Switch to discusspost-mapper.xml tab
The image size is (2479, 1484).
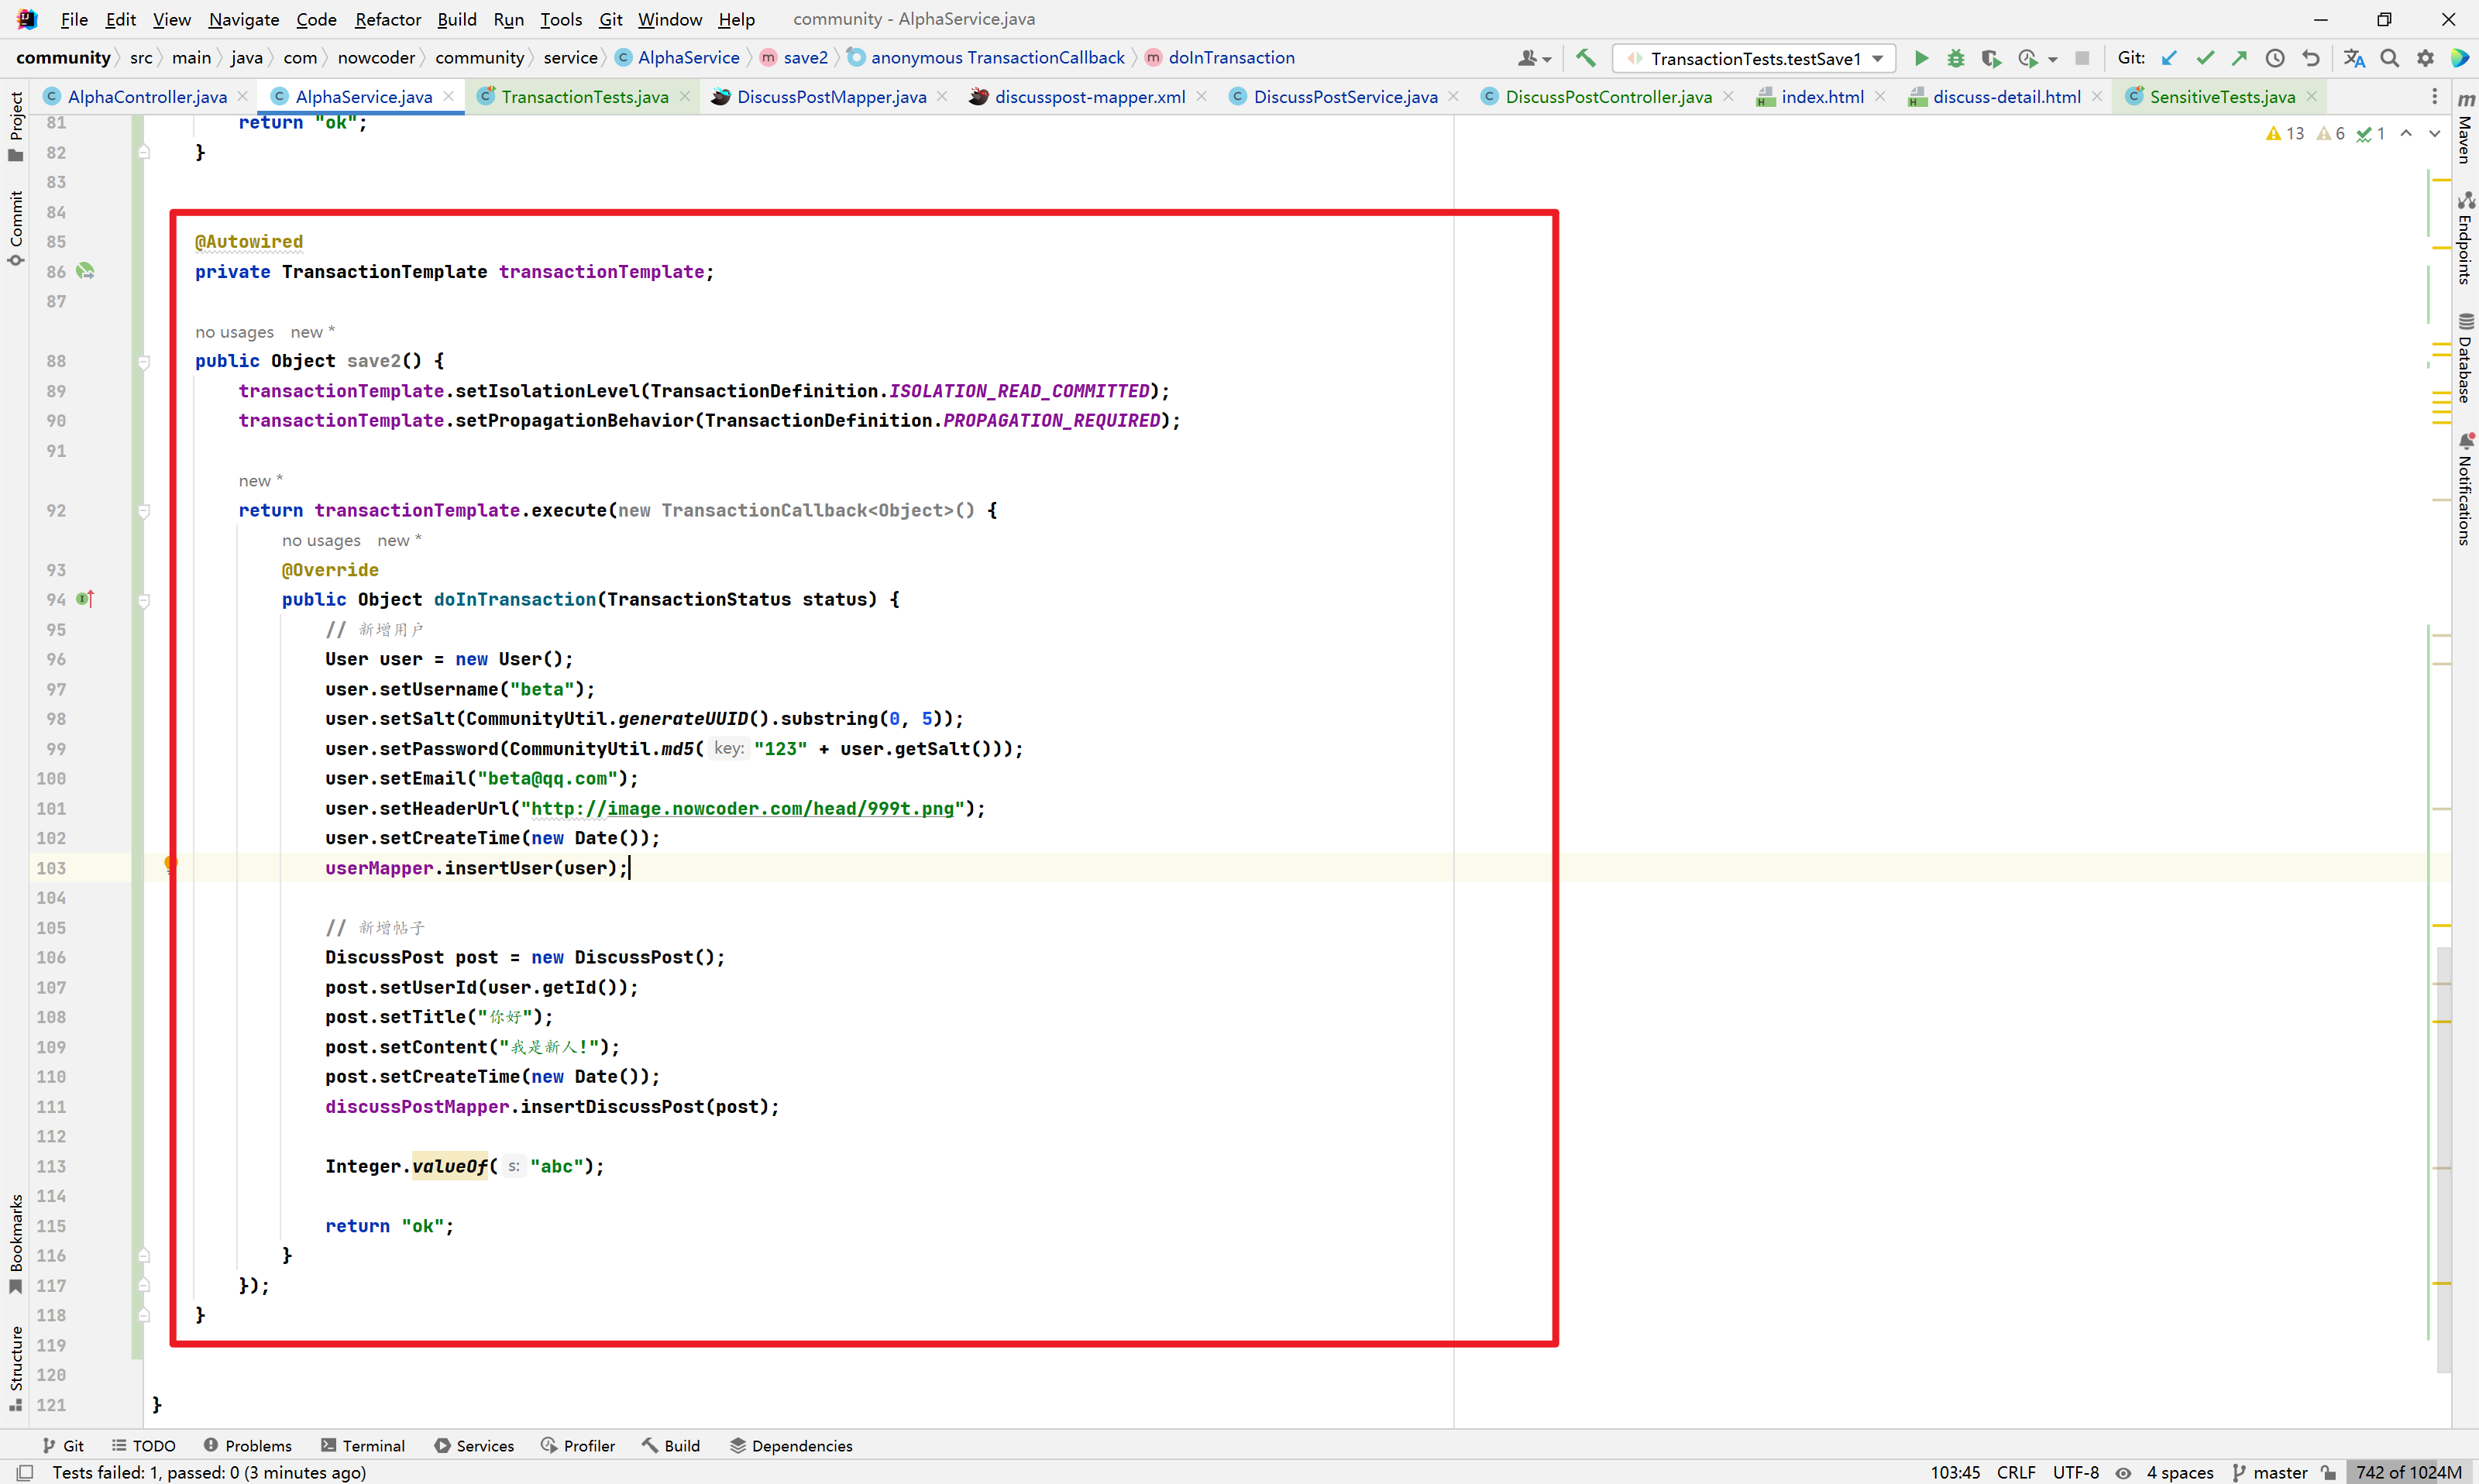1090,96
